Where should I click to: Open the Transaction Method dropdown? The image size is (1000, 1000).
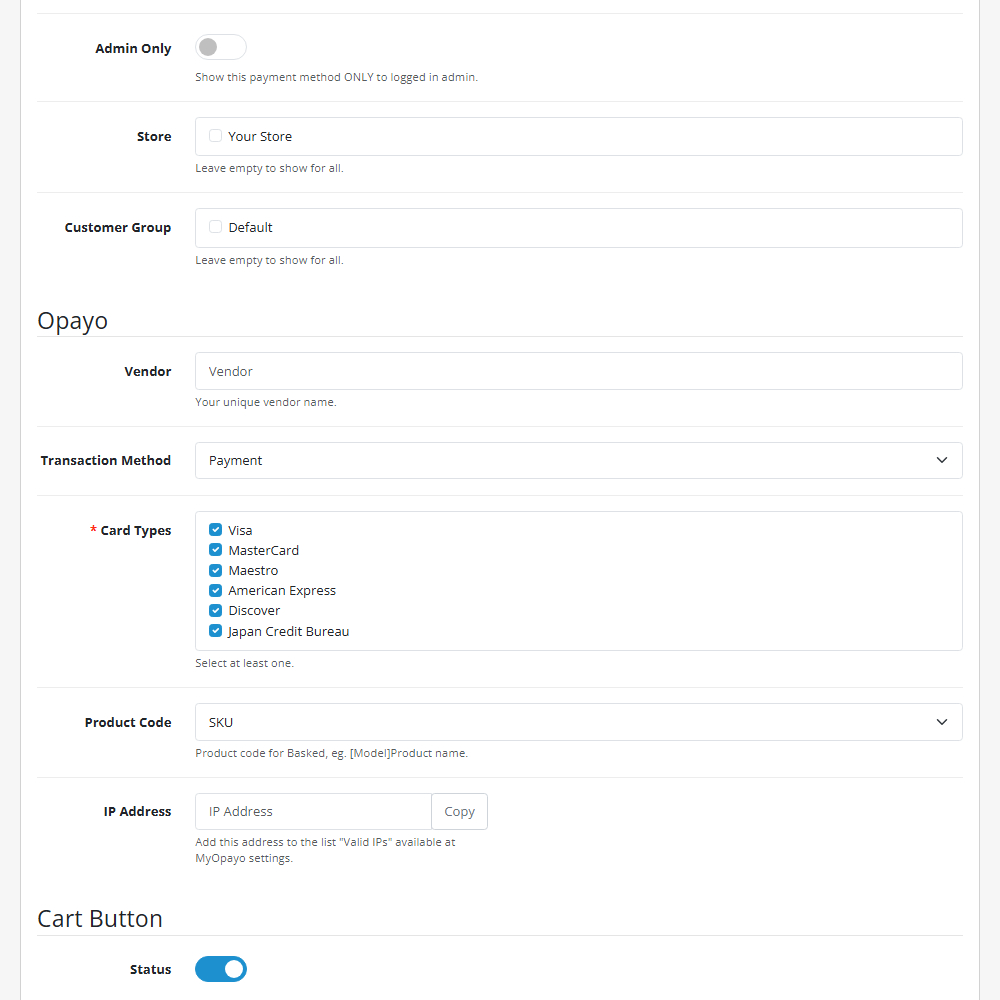pos(578,460)
